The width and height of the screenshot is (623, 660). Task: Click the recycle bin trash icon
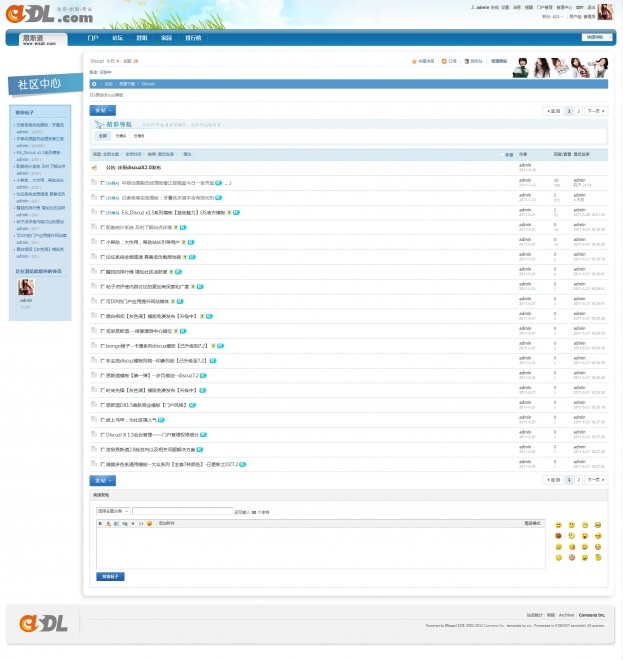click(467, 61)
